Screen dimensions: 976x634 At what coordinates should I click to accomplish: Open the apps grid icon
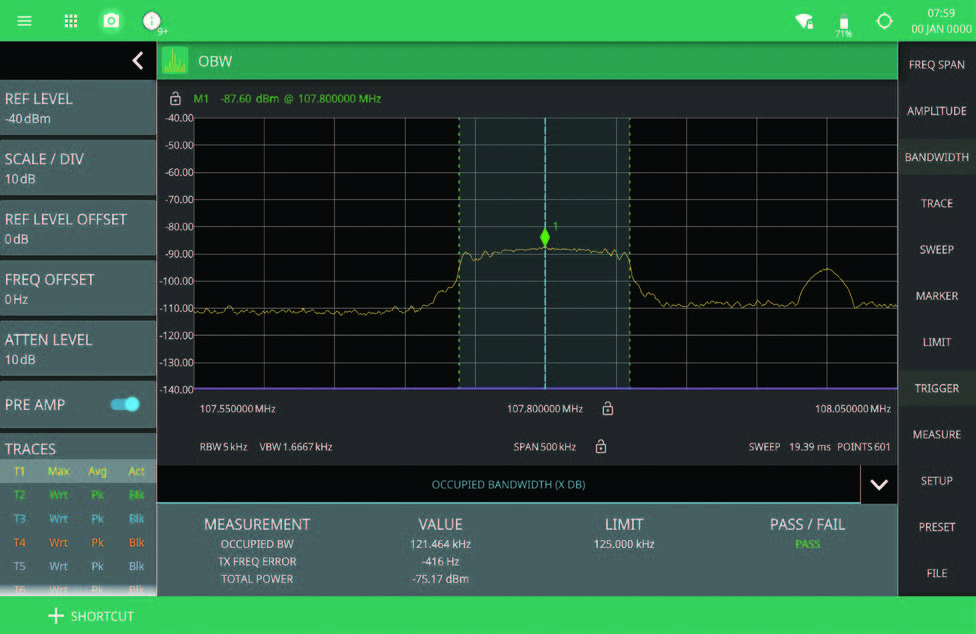71,21
